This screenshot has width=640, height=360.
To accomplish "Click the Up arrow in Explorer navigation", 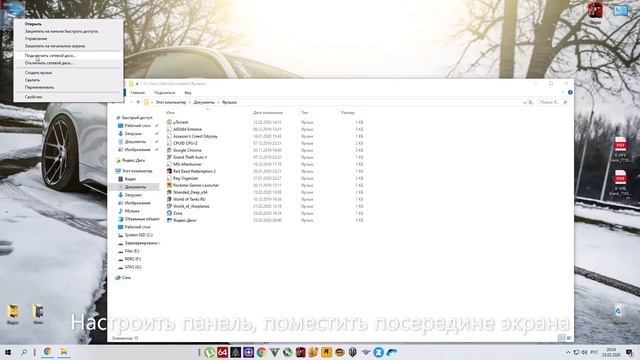I will (138, 102).
